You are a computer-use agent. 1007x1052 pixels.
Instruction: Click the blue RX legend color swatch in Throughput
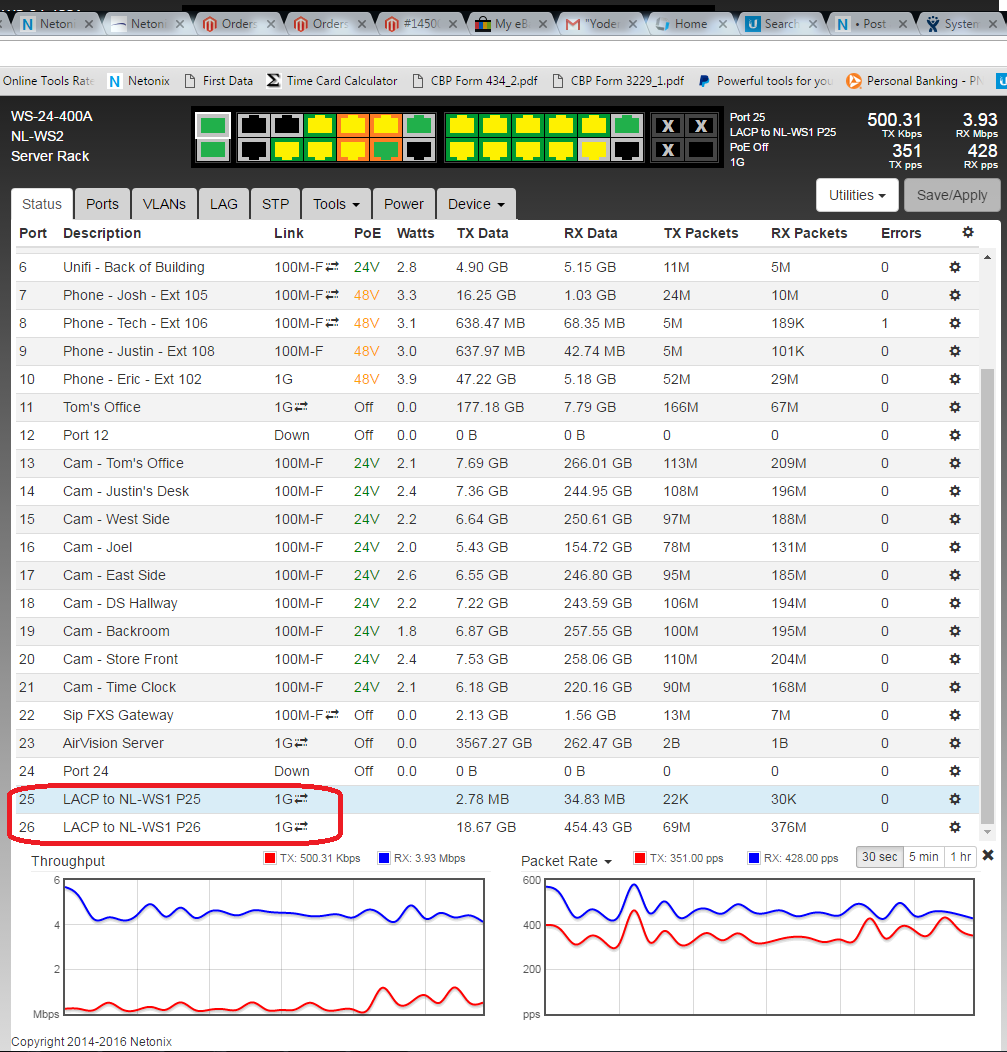(383, 858)
